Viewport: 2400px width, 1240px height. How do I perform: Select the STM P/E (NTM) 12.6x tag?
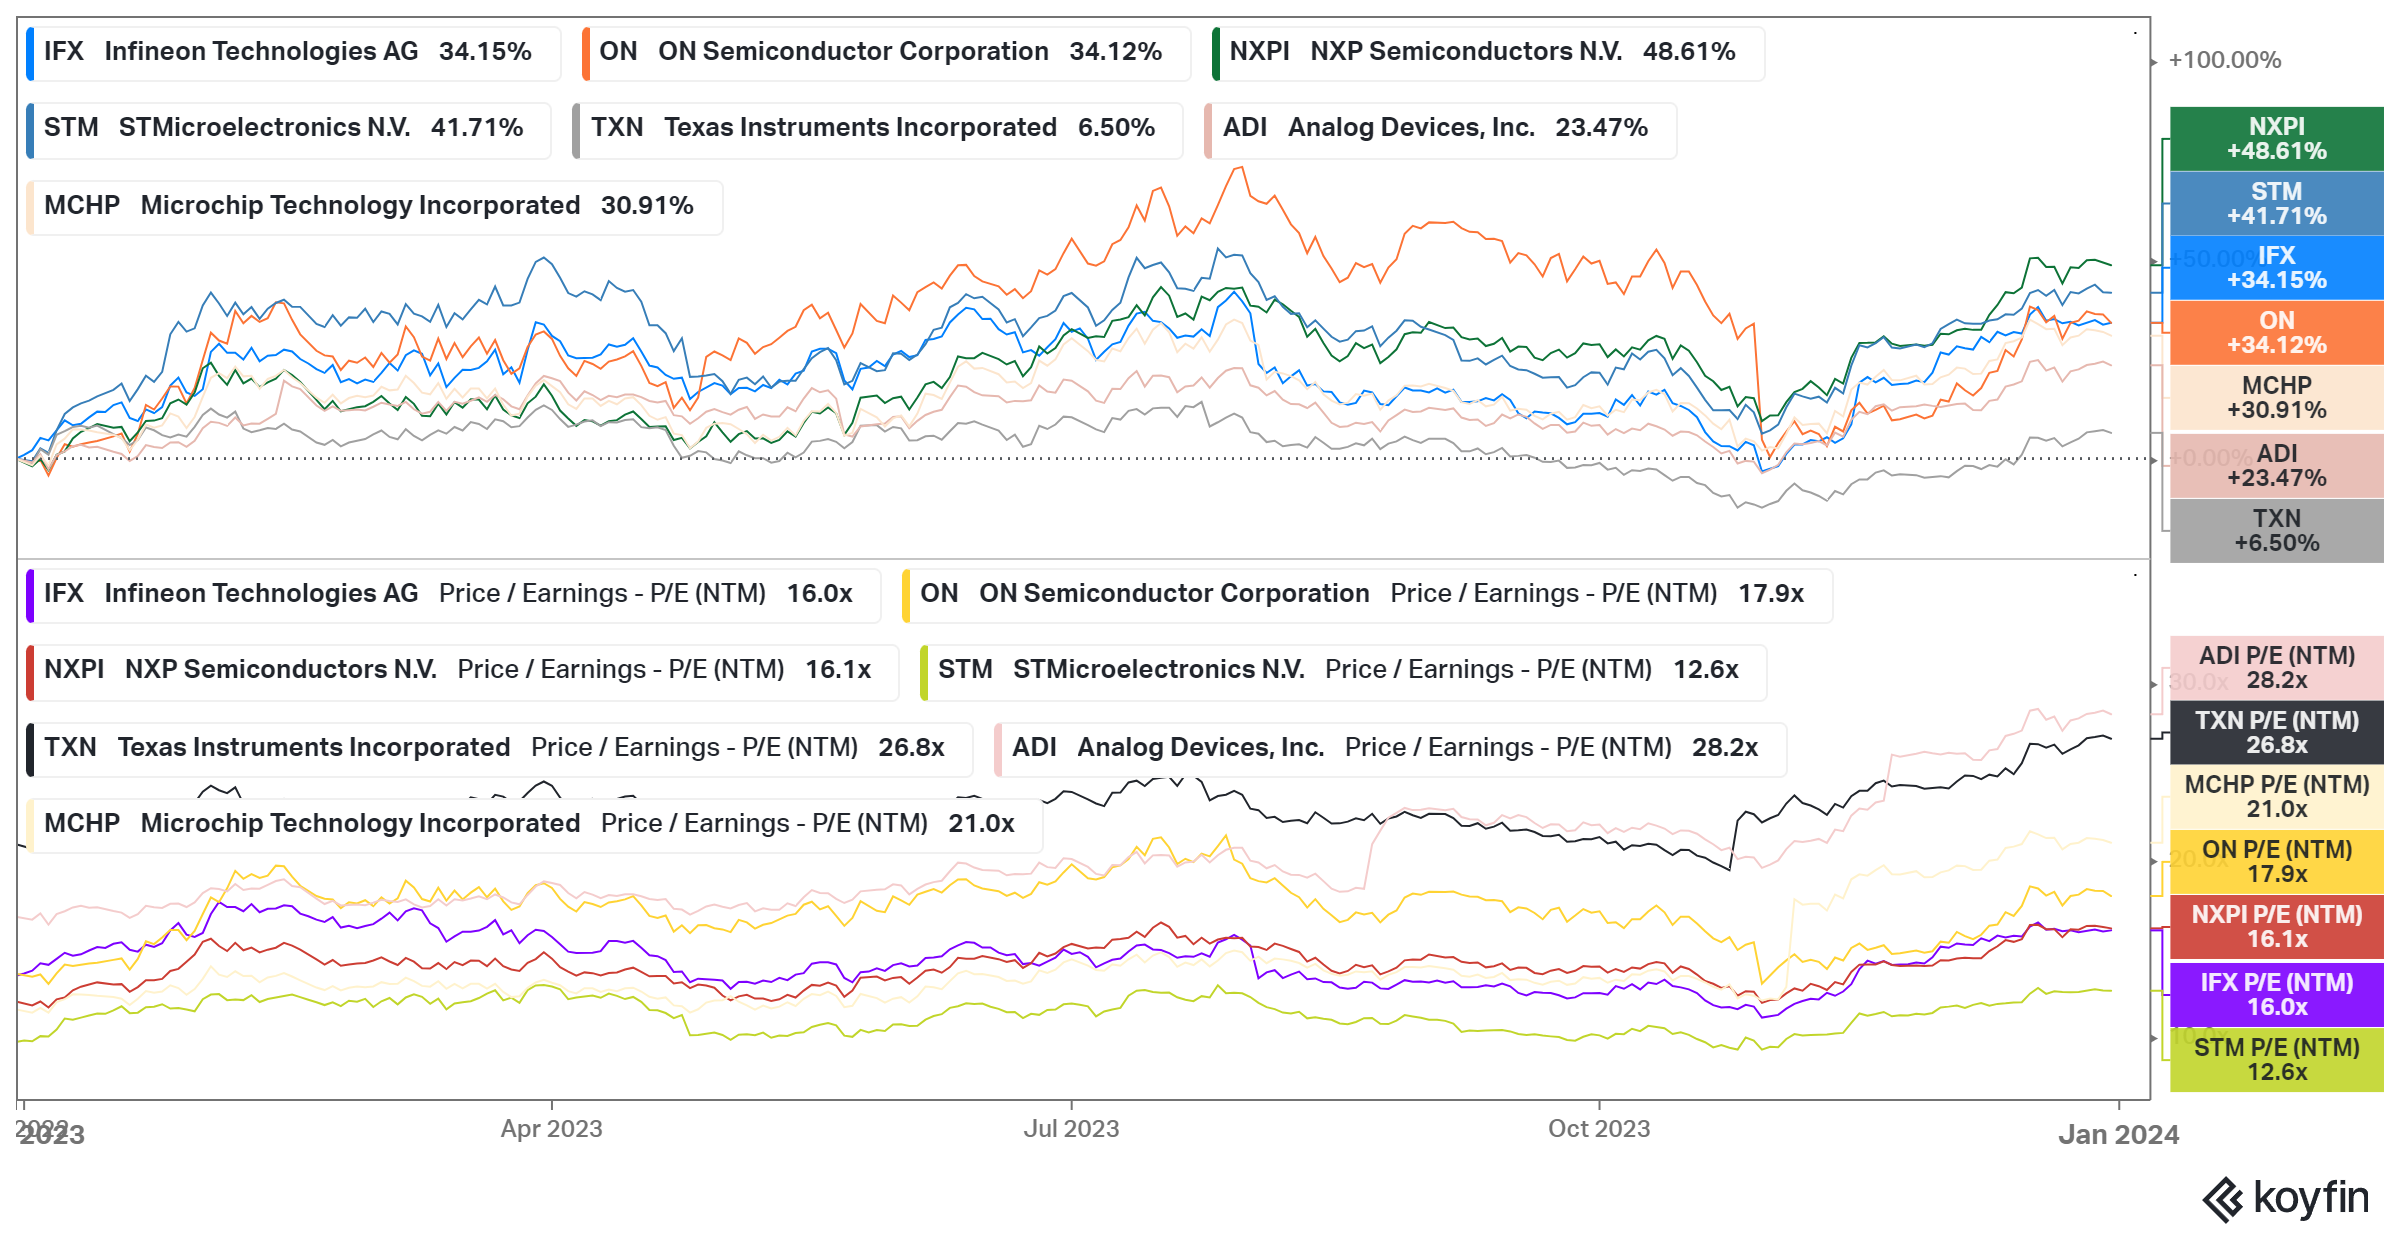point(2276,1060)
